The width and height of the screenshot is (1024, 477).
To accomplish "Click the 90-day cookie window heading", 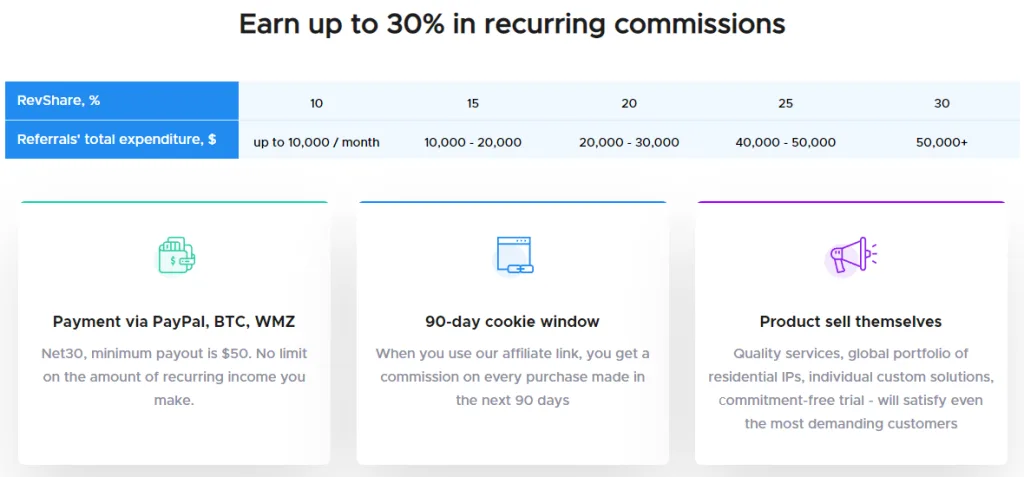I will click(x=512, y=322).
